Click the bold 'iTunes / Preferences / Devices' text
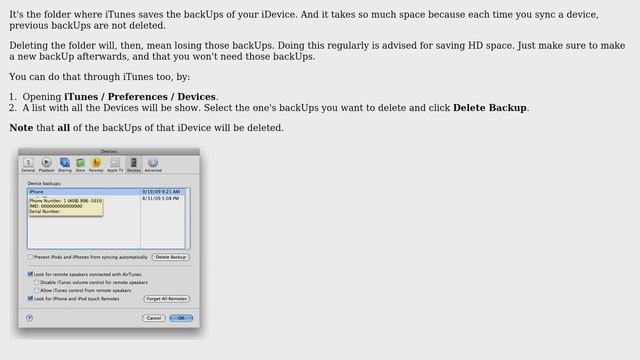Image resolution: width=640 pixels, height=360 pixels. (141, 97)
